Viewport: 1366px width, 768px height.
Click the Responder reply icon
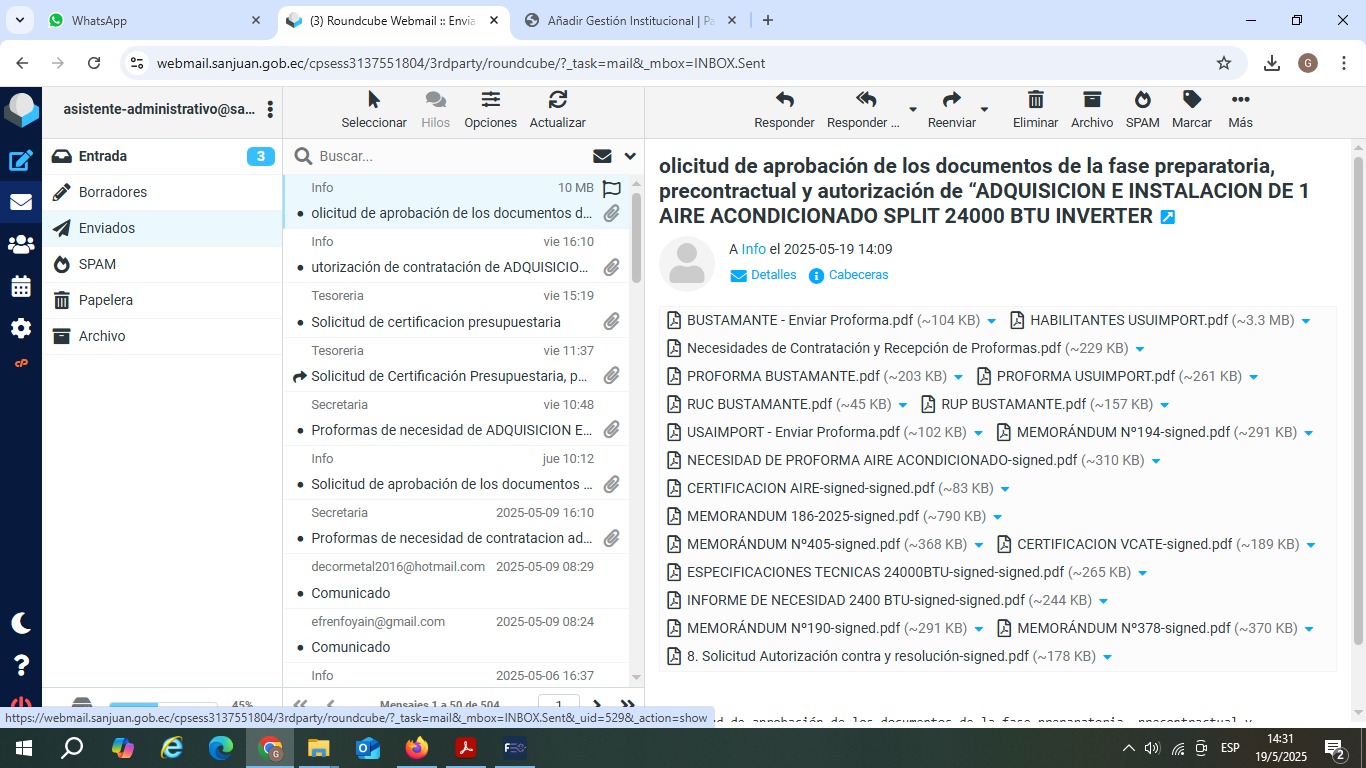[x=784, y=100]
